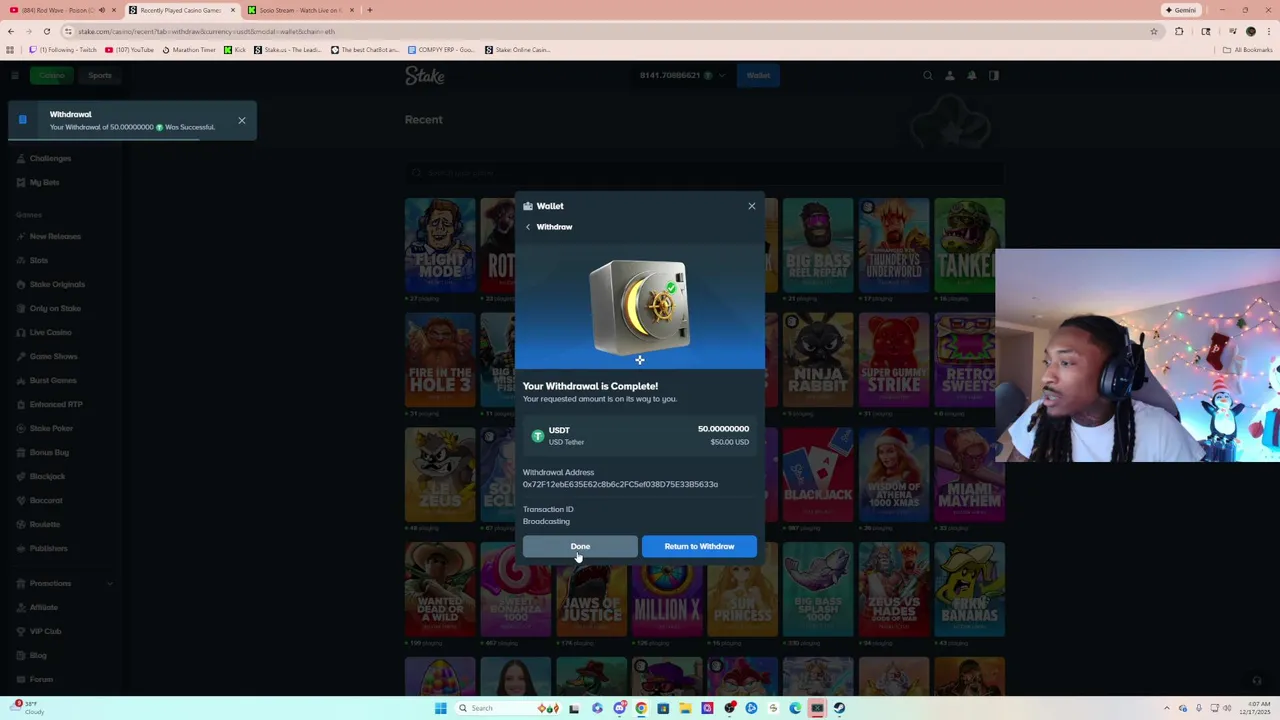Open Microsoft Edge from the taskbar

click(795, 708)
